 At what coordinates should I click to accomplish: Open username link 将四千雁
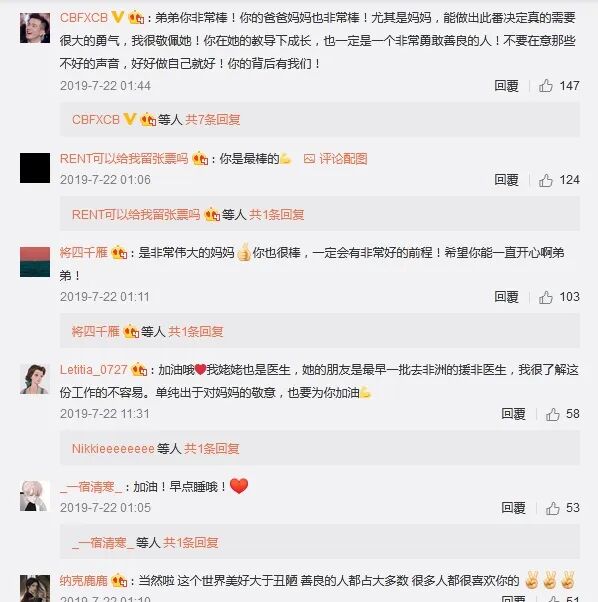pos(84,253)
